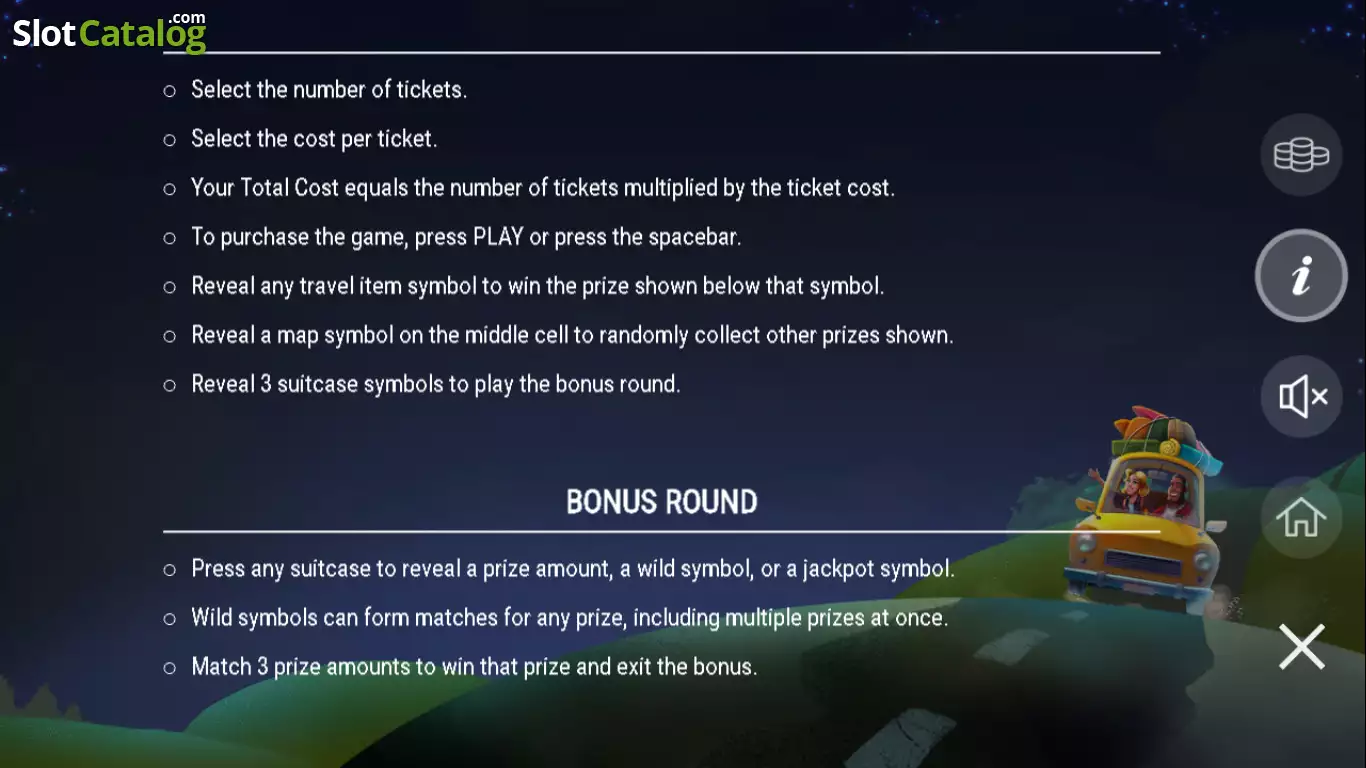Click 'Match 3 prize amounts' rule

click(474, 667)
